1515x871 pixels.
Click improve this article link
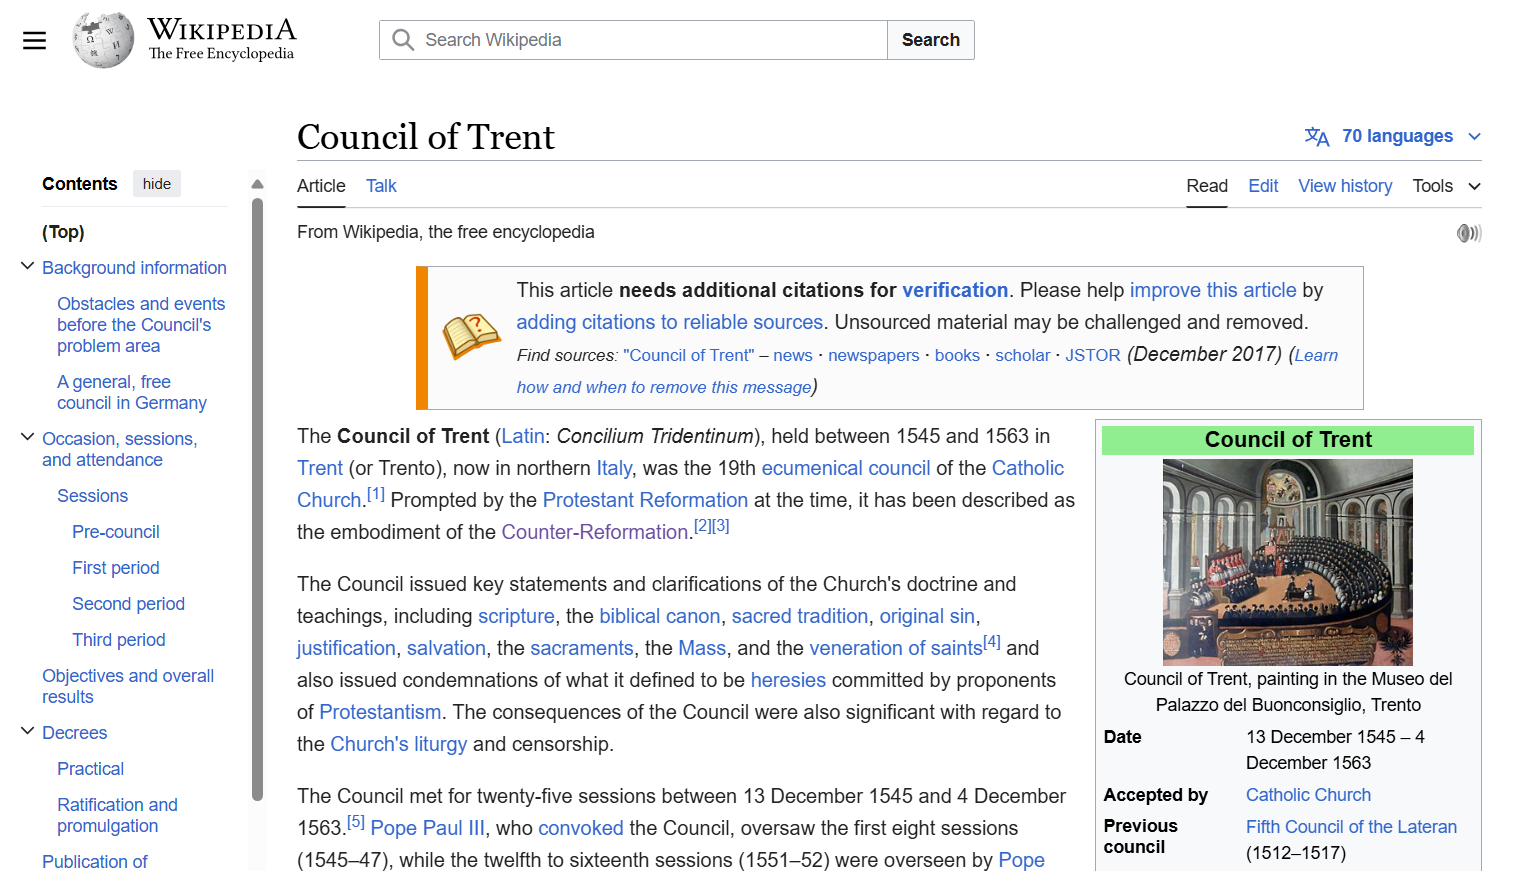point(1213,290)
